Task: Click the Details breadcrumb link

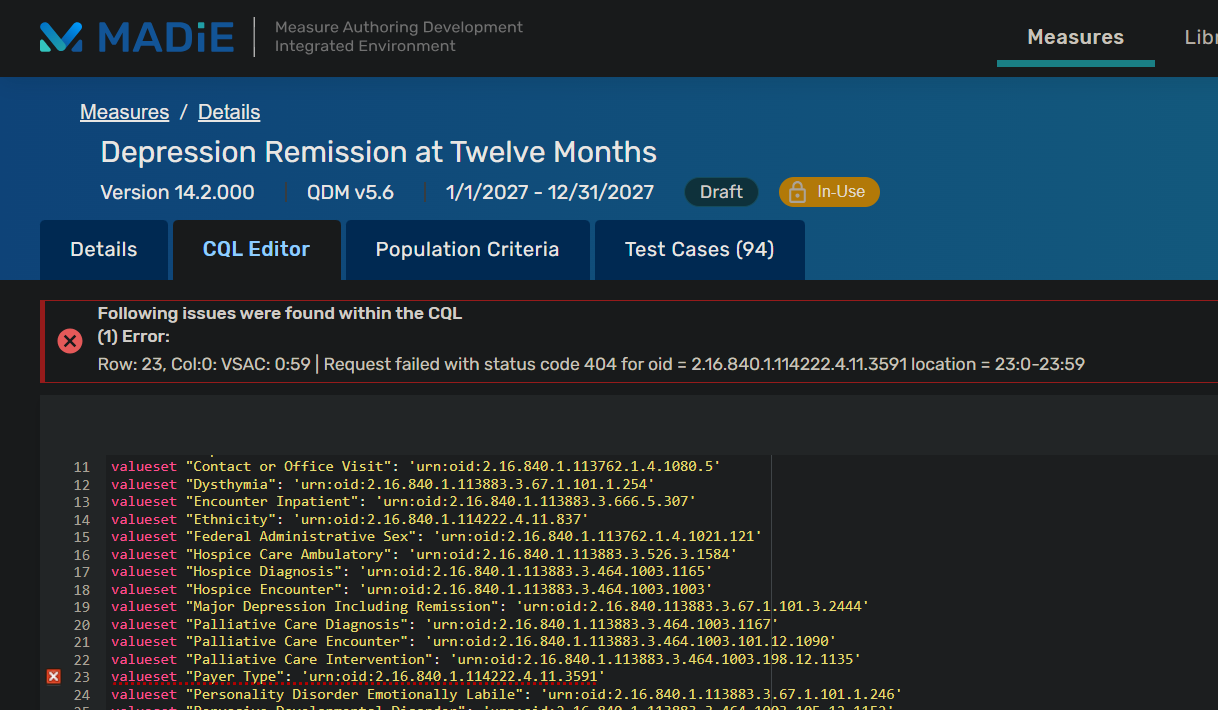Action: point(229,112)
